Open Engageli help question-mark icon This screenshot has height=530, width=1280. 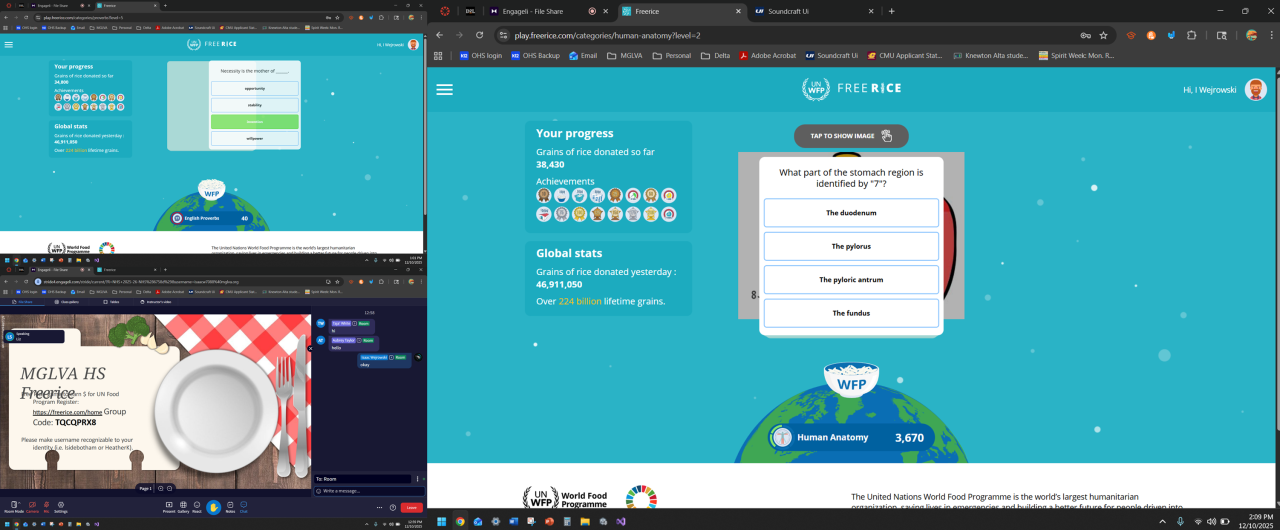click(x=393, y=507)
